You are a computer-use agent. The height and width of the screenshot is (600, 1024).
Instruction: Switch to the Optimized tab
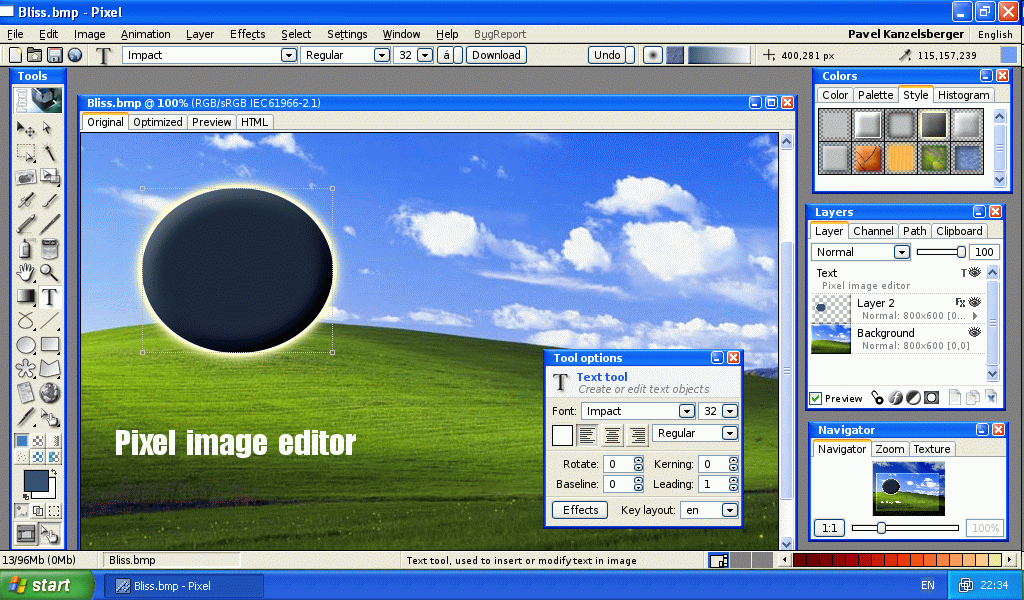click(x=157, y=122)
